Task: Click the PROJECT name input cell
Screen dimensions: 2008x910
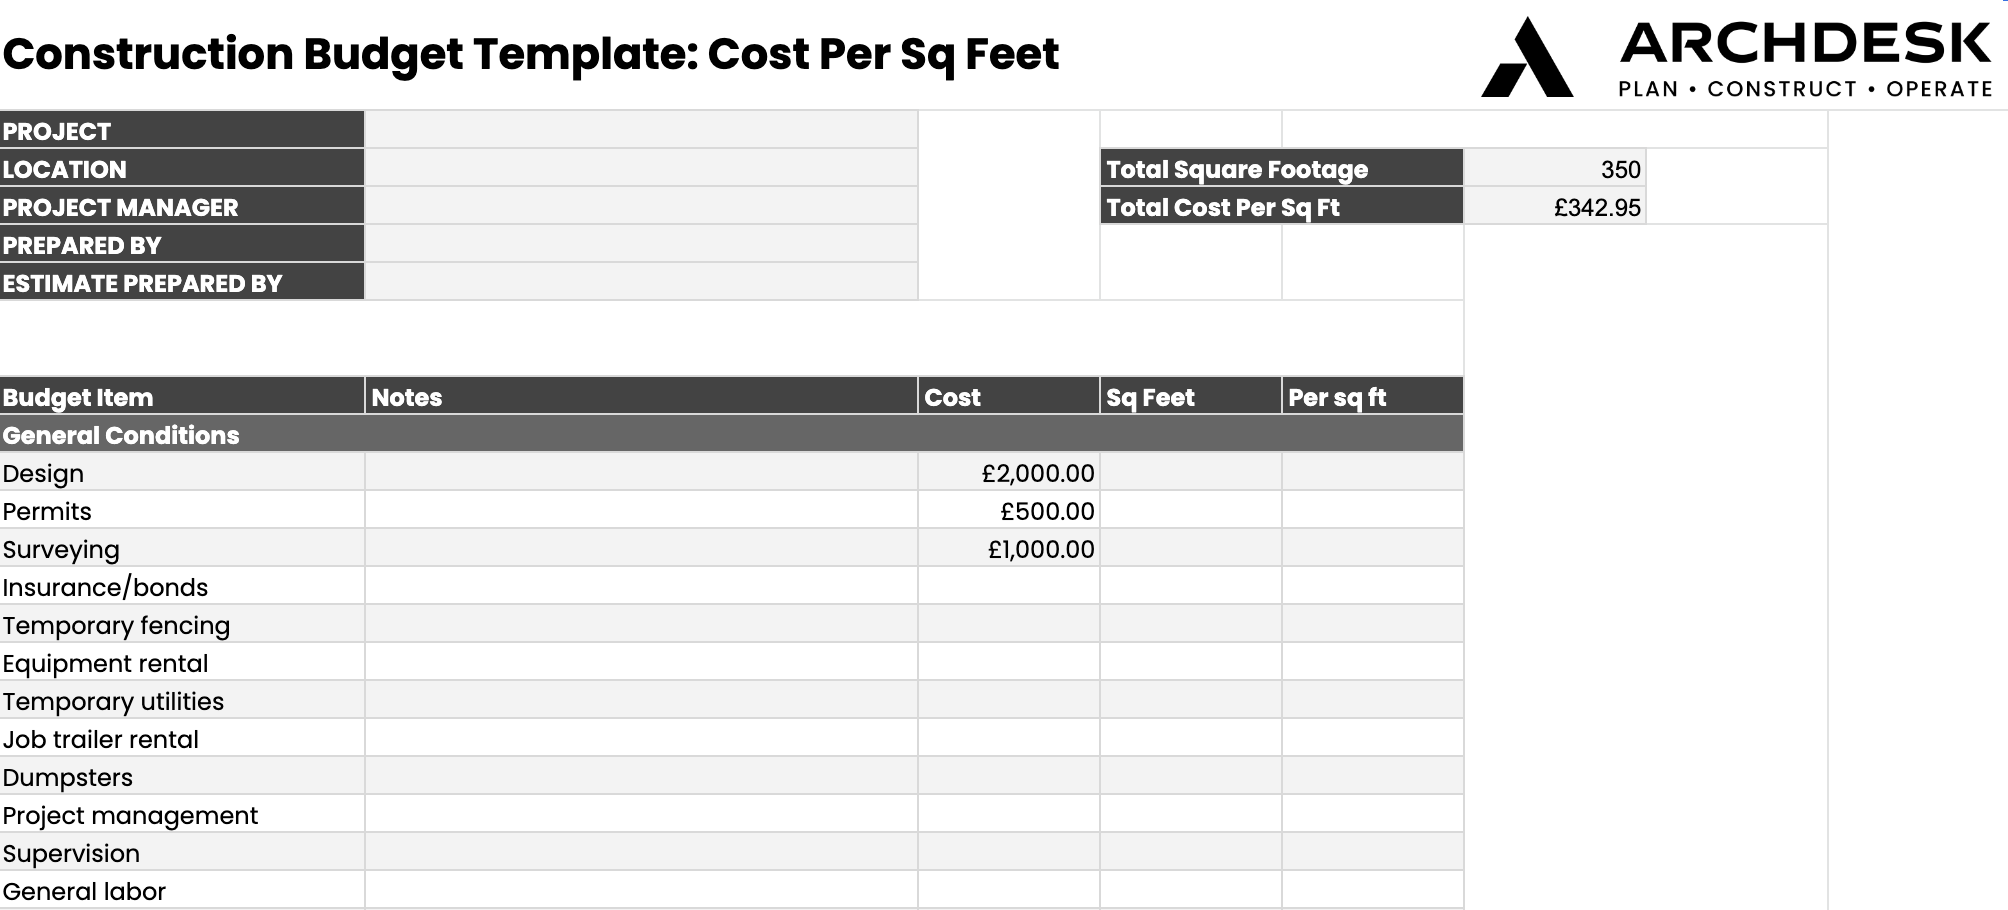Action: pyautogui.click(x=641, y=131)
